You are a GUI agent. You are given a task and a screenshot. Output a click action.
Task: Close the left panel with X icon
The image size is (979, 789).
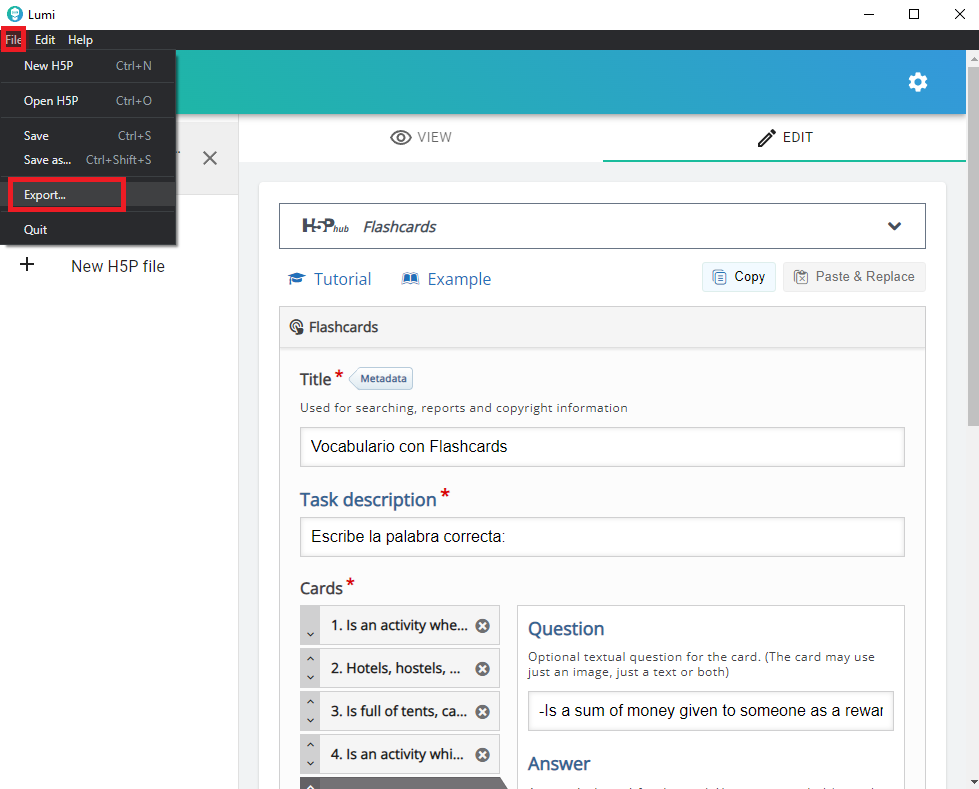click(x=210, y=158)
